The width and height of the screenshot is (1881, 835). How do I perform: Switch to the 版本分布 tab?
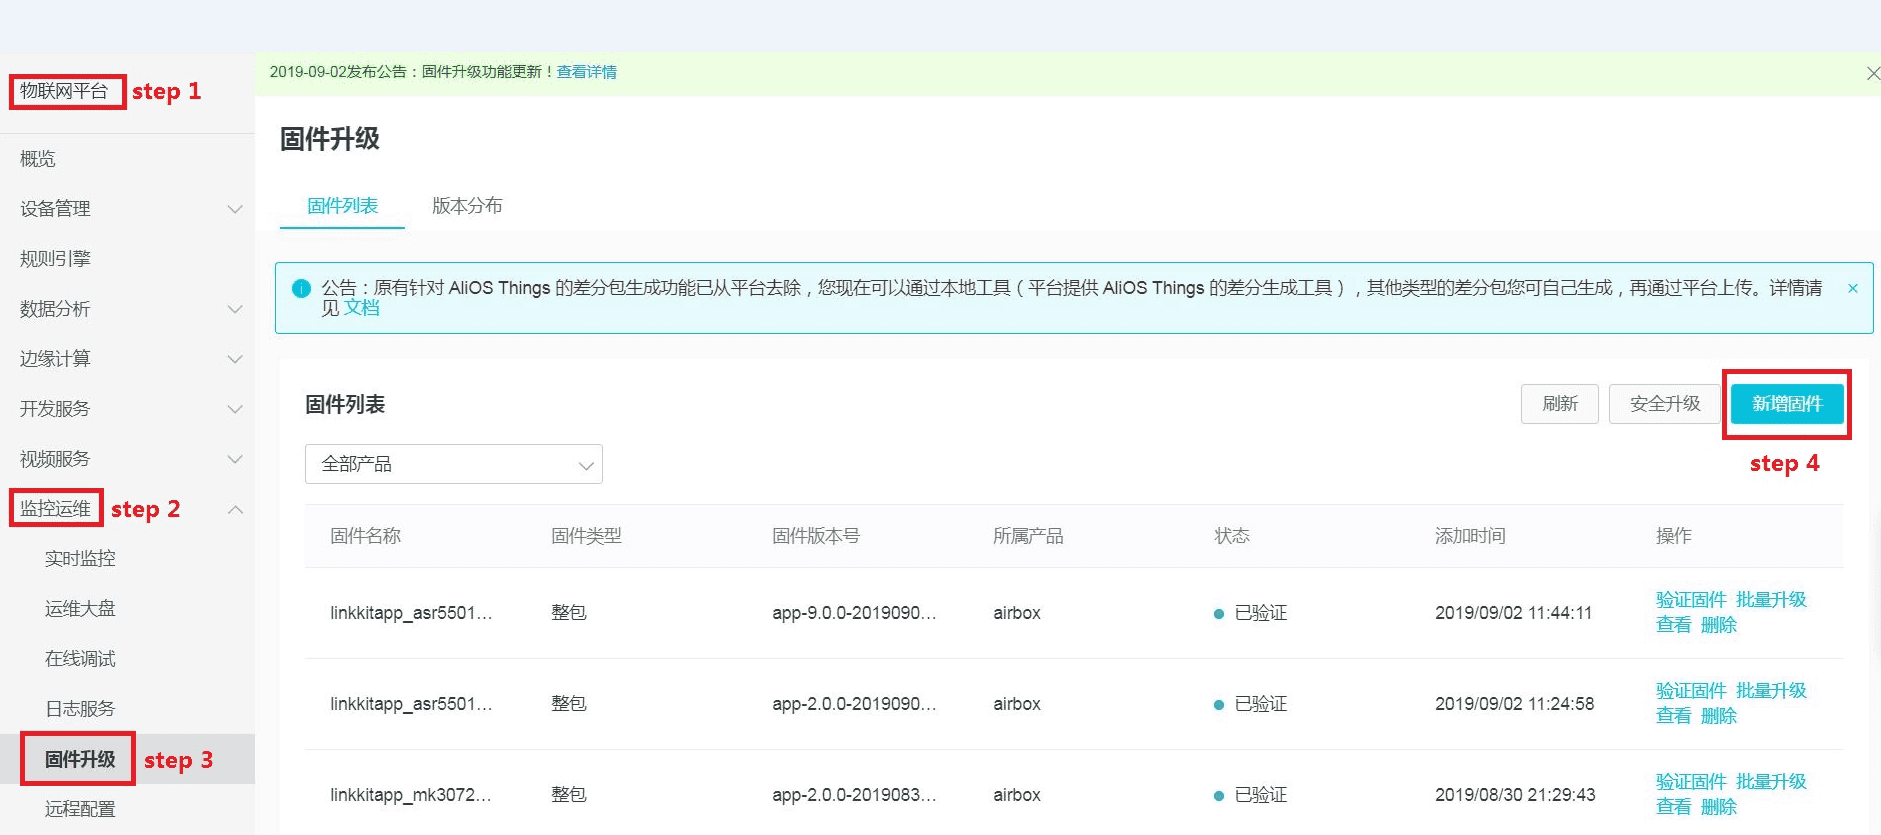tap(466, 206)
